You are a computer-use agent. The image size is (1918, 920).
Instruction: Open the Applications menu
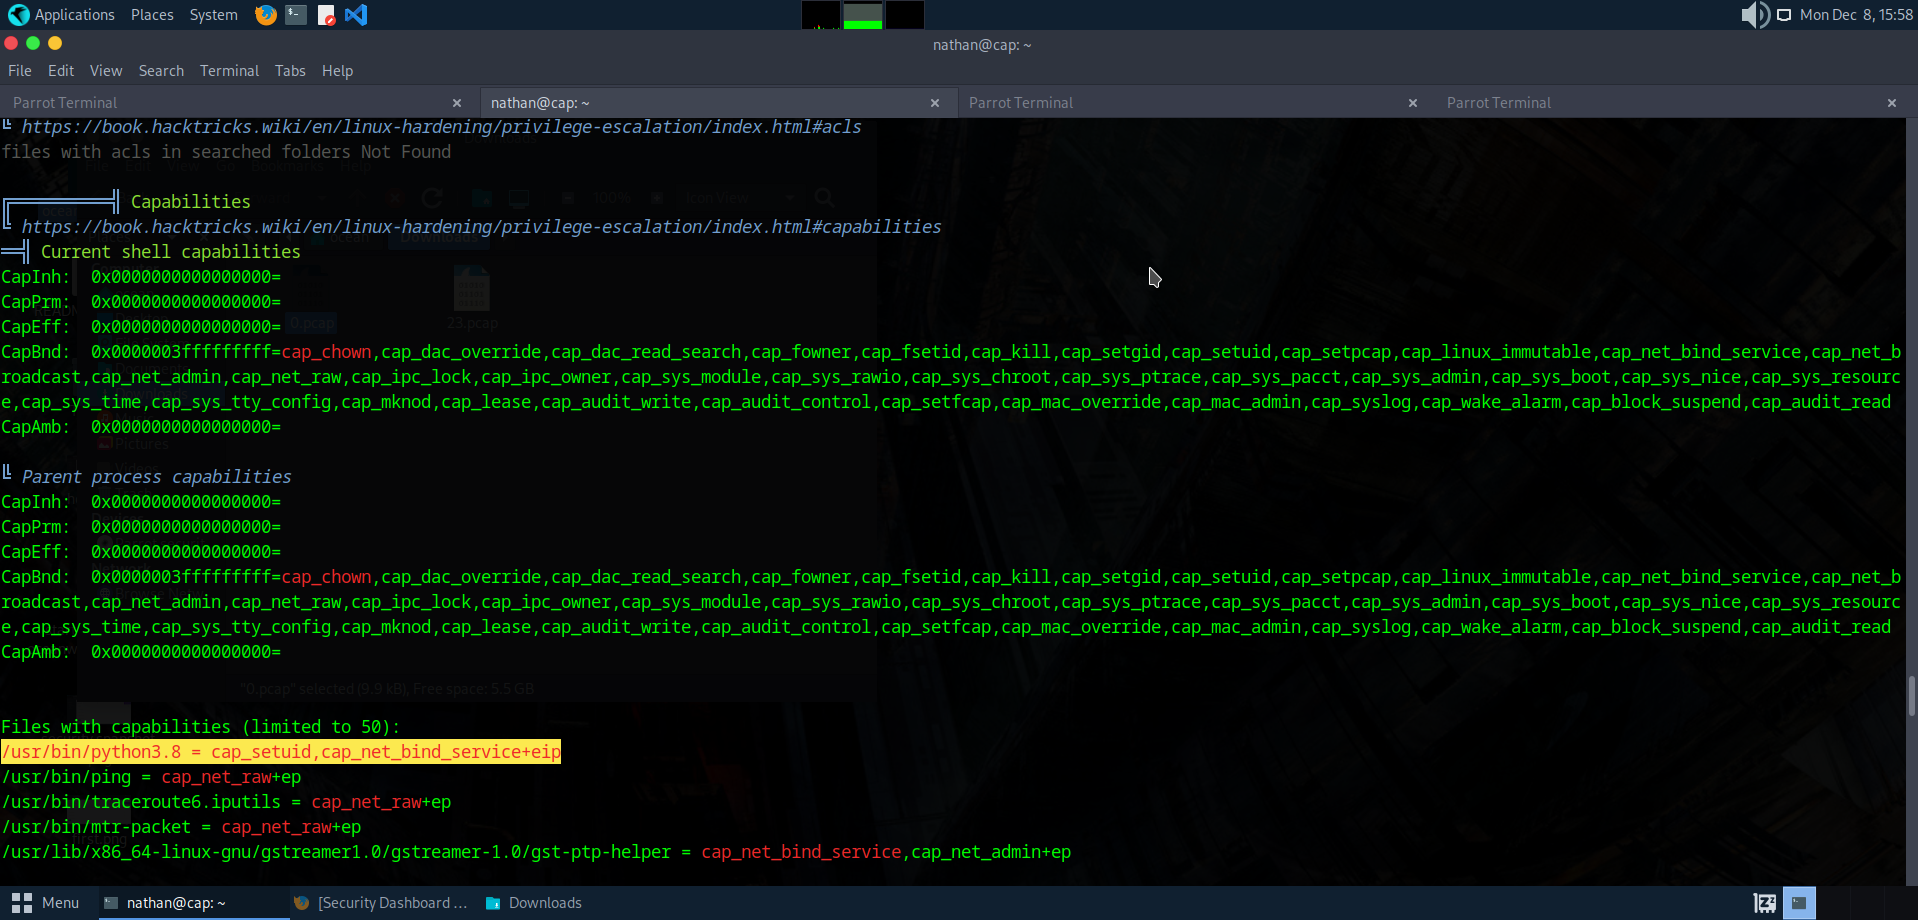[x=62, y=15]
